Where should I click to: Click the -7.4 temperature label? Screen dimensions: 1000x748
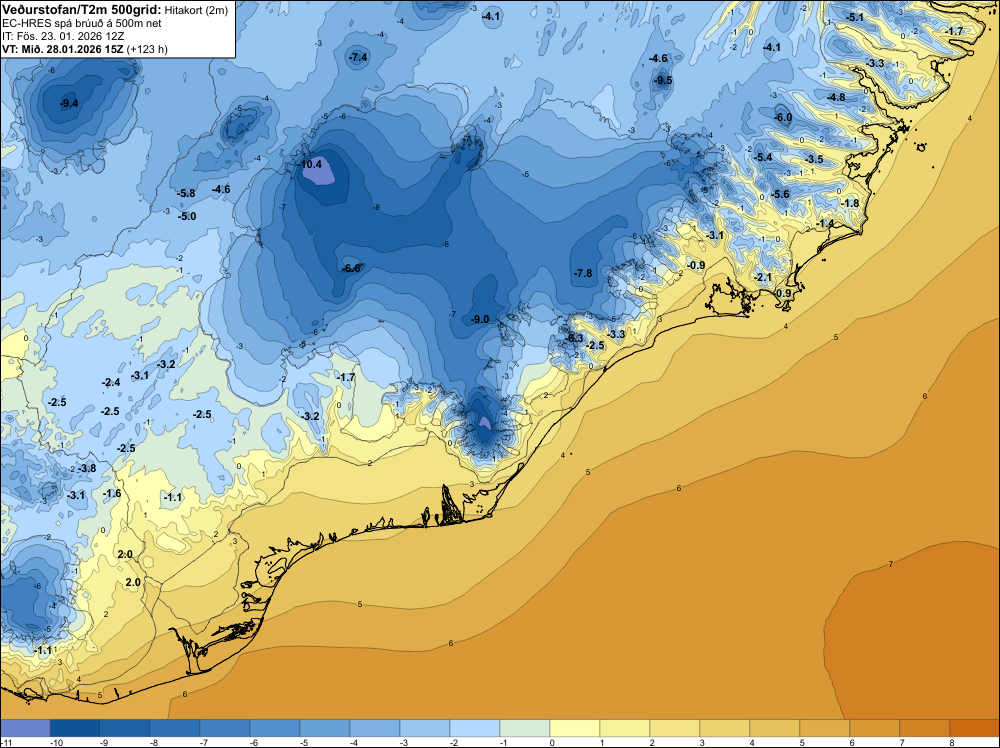[358, 57]
